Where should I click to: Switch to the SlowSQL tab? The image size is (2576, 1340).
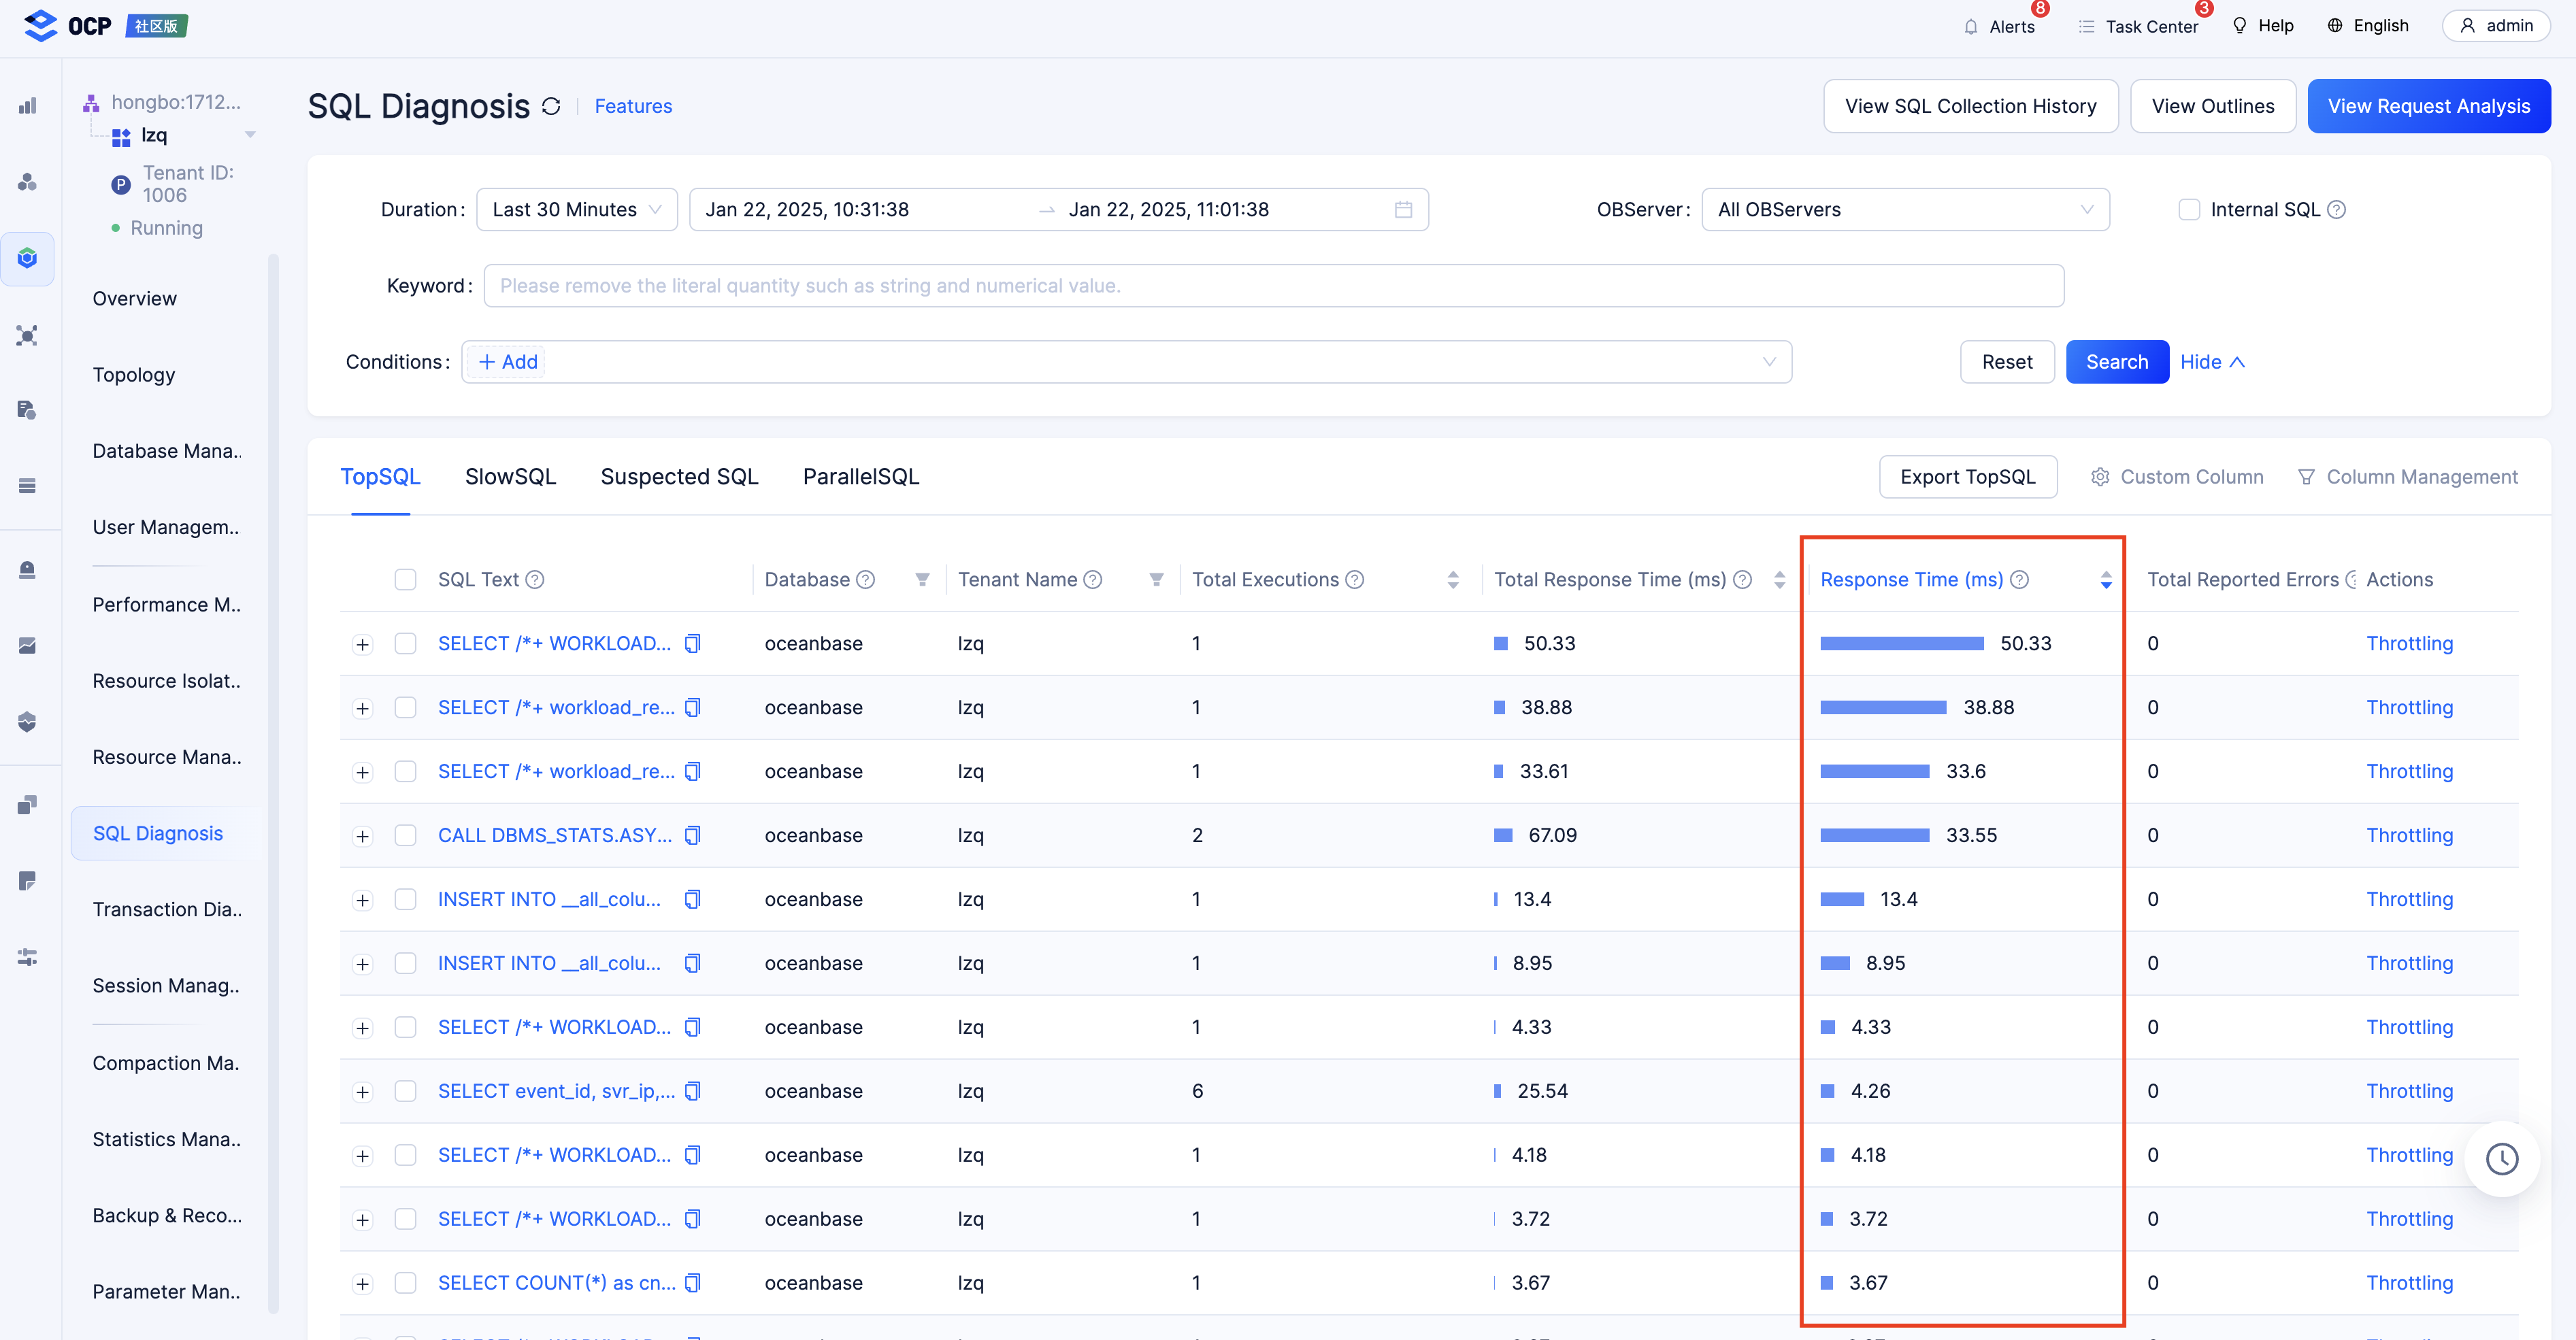point(510,477)
